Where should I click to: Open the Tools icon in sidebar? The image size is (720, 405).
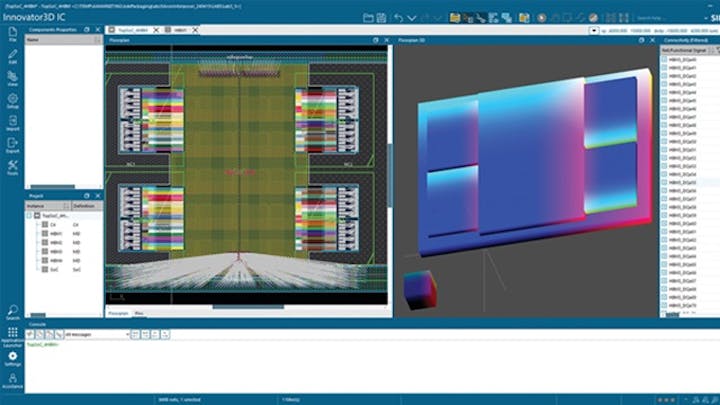(x=12, y=168)
